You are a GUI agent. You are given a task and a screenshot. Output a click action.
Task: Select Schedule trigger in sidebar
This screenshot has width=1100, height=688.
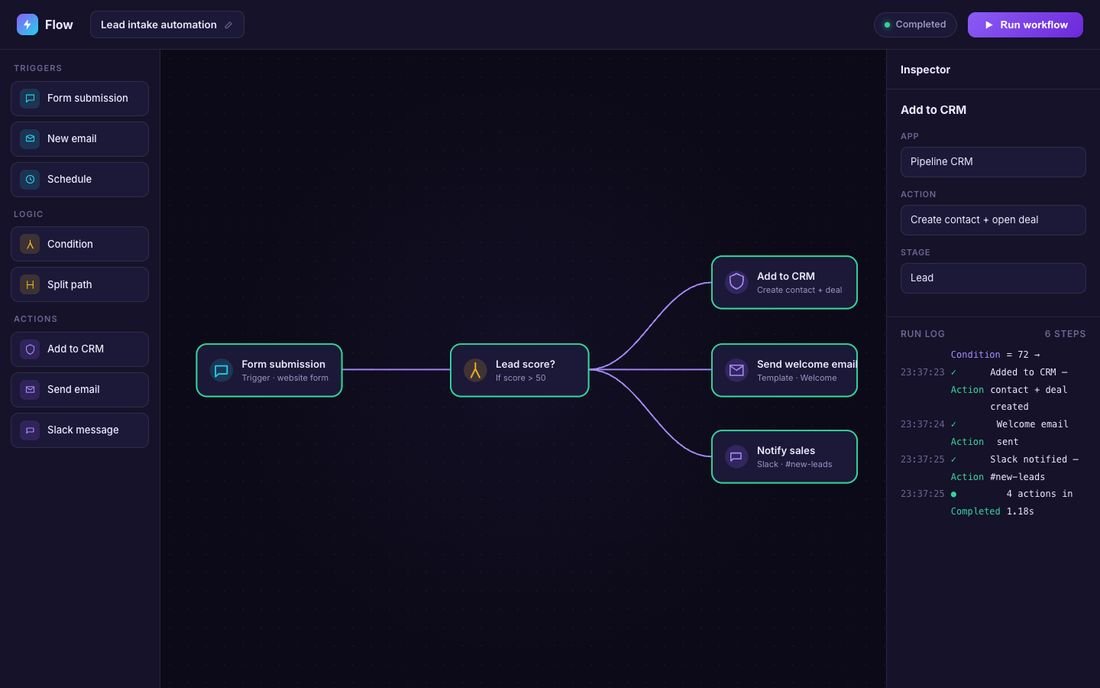tap(80, 180)
